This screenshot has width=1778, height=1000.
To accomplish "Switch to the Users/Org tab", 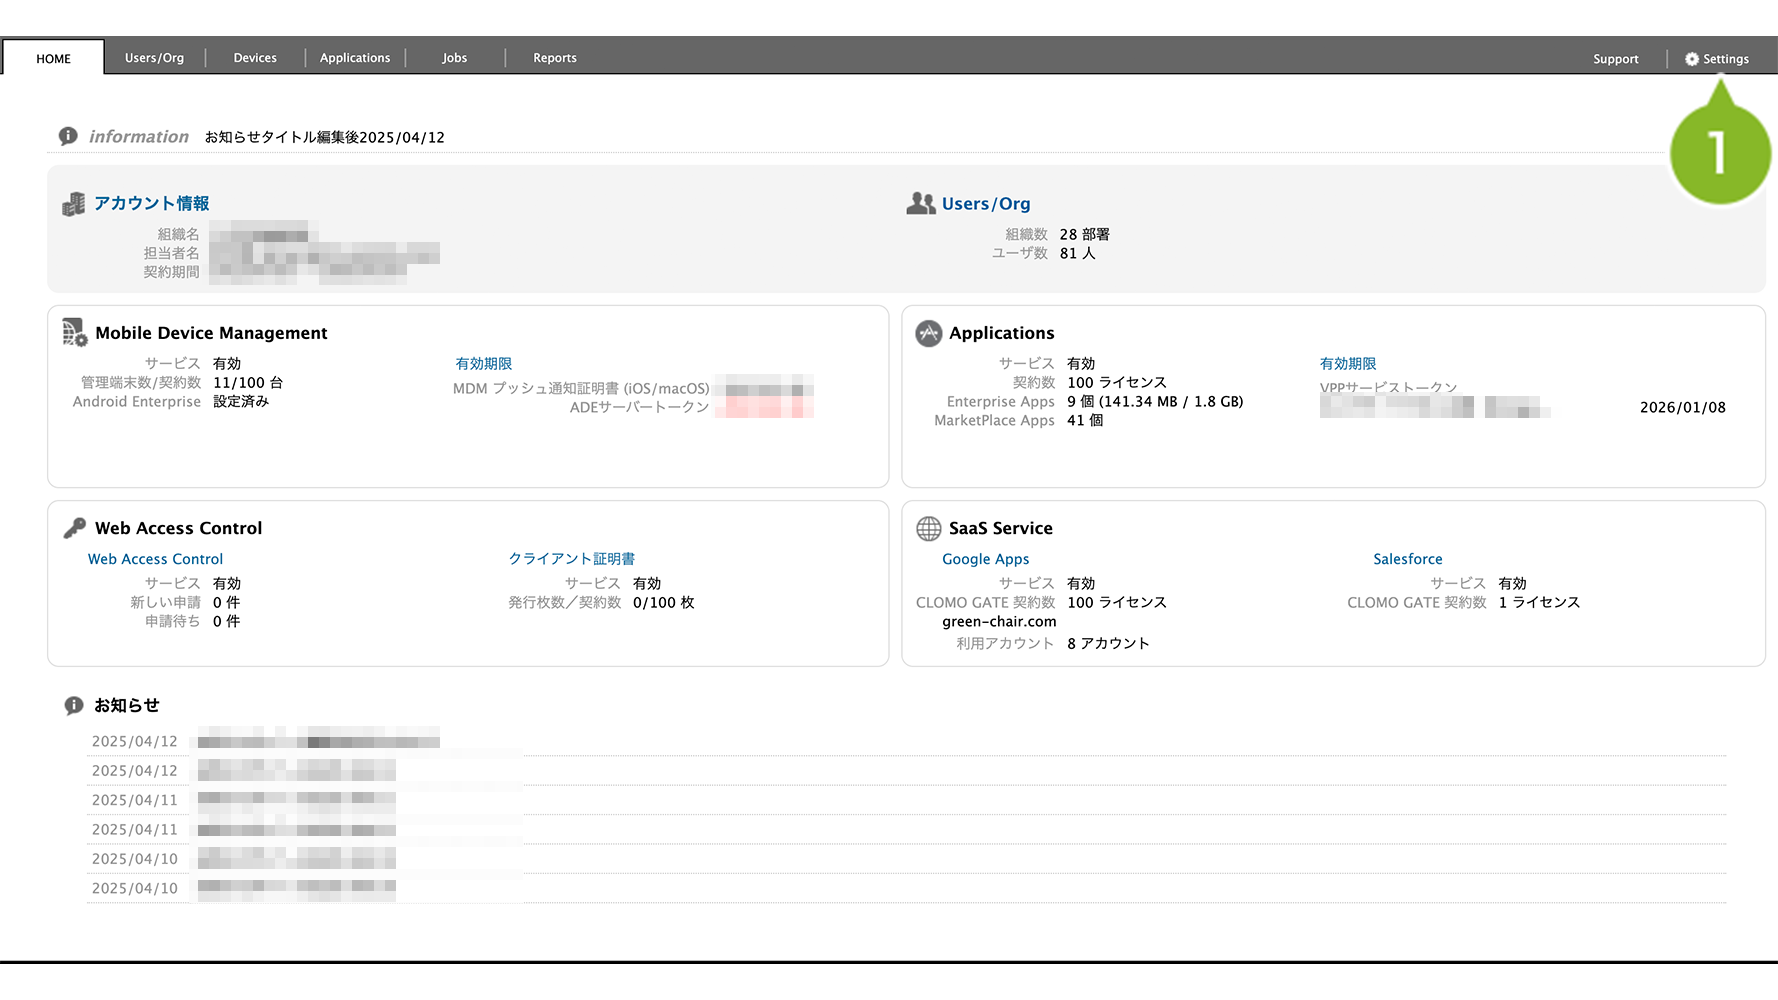I will 154,58.
